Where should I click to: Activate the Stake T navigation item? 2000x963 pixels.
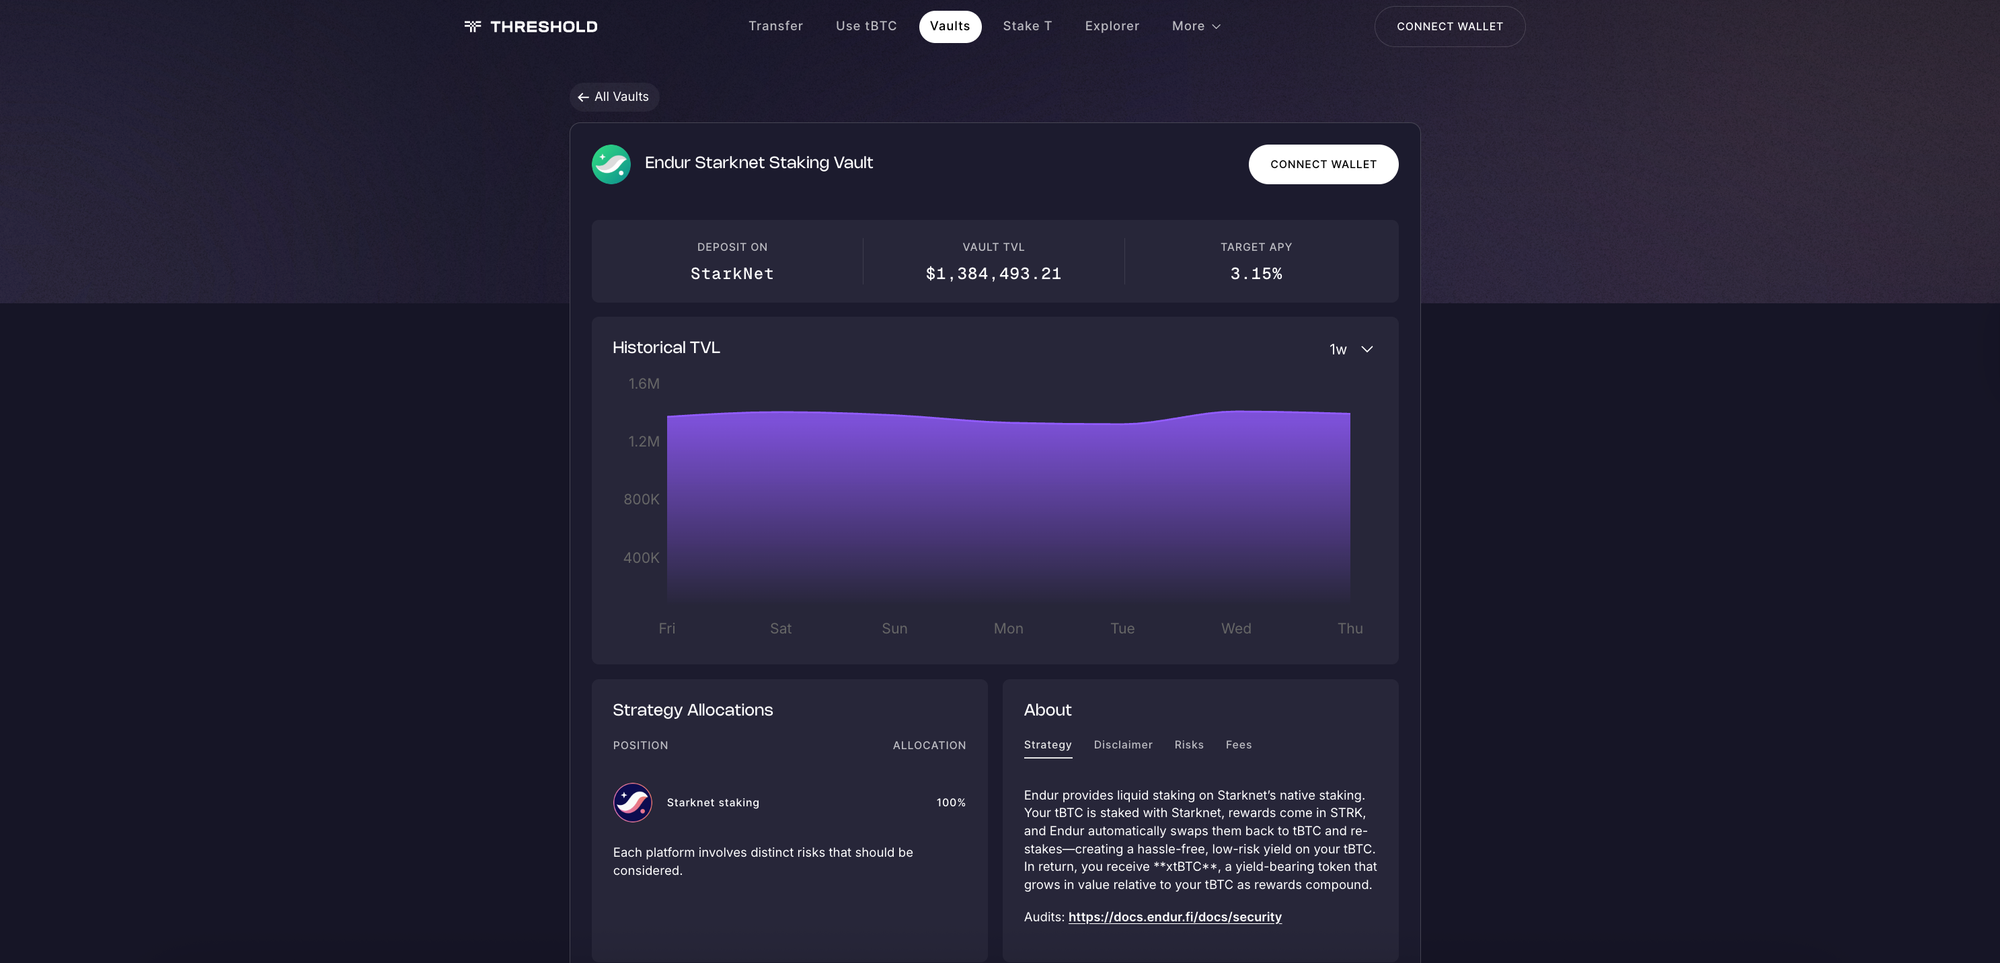(1027, 26)
